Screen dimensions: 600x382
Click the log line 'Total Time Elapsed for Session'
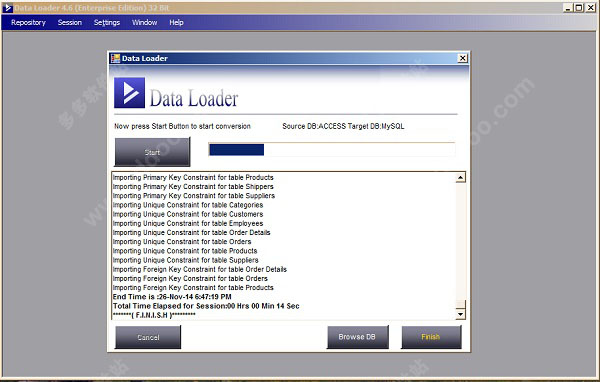coord(206,306)
